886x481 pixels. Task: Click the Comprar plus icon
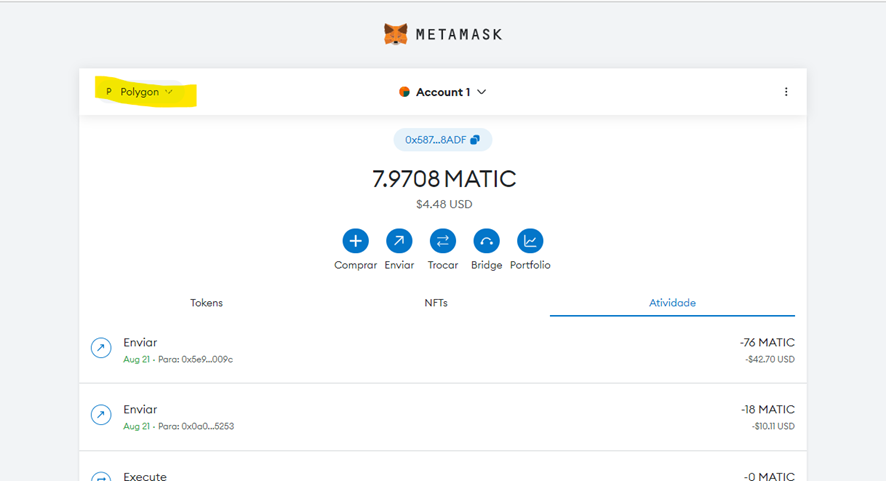[355, 241]
